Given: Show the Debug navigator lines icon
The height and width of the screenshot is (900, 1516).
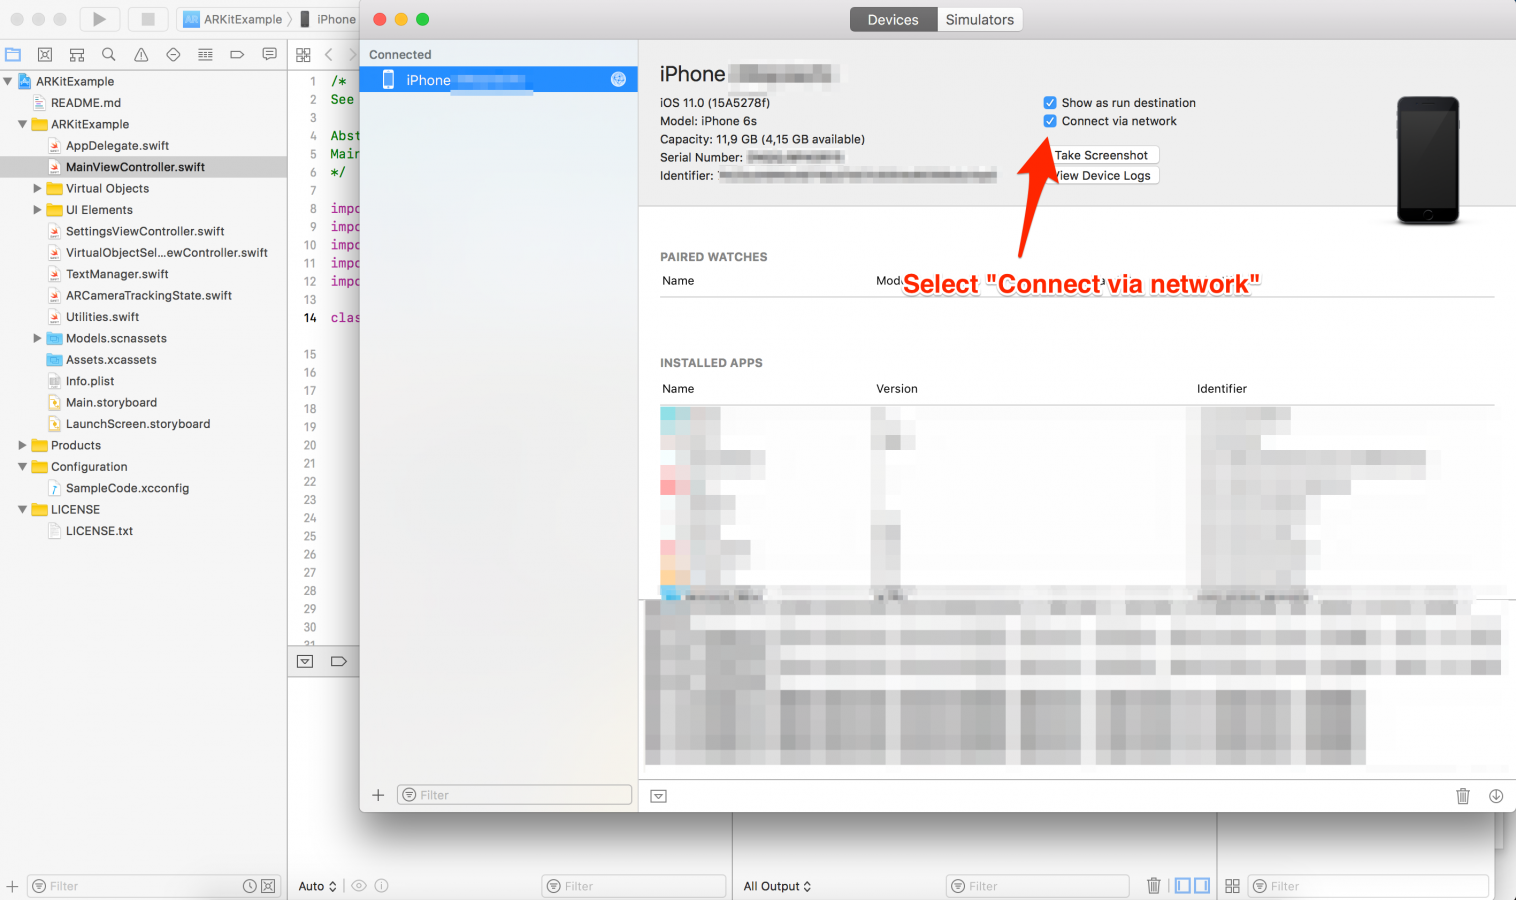Looking at the screenshot, I should tap(205, 55).
